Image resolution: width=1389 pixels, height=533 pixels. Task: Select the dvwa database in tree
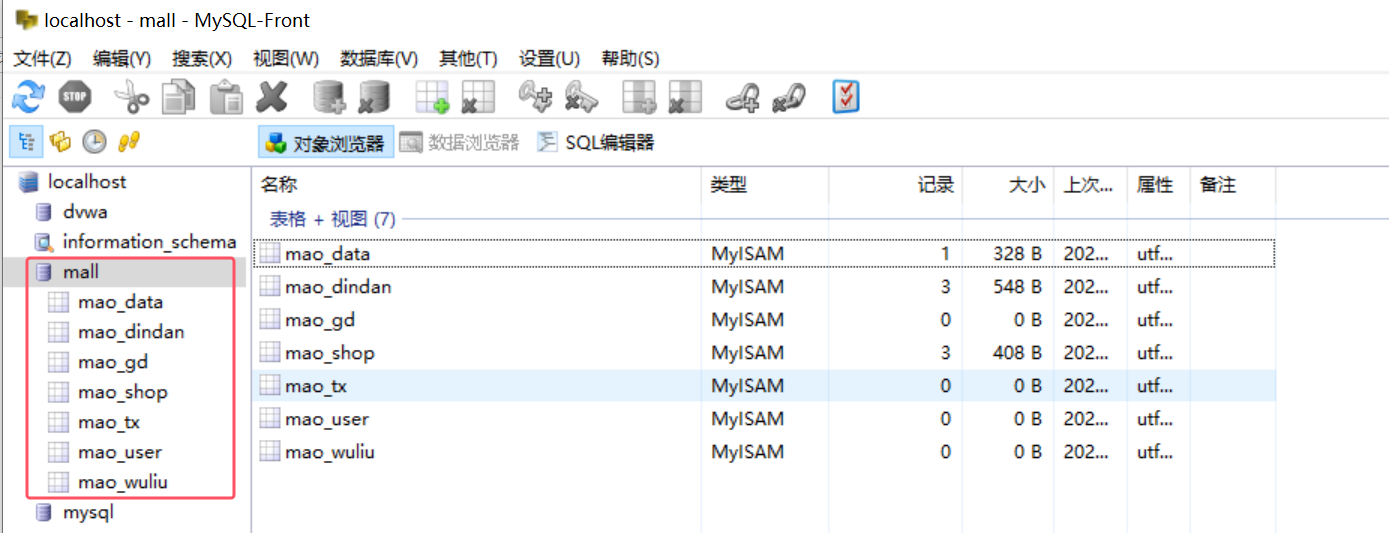[x=85, y=212]
